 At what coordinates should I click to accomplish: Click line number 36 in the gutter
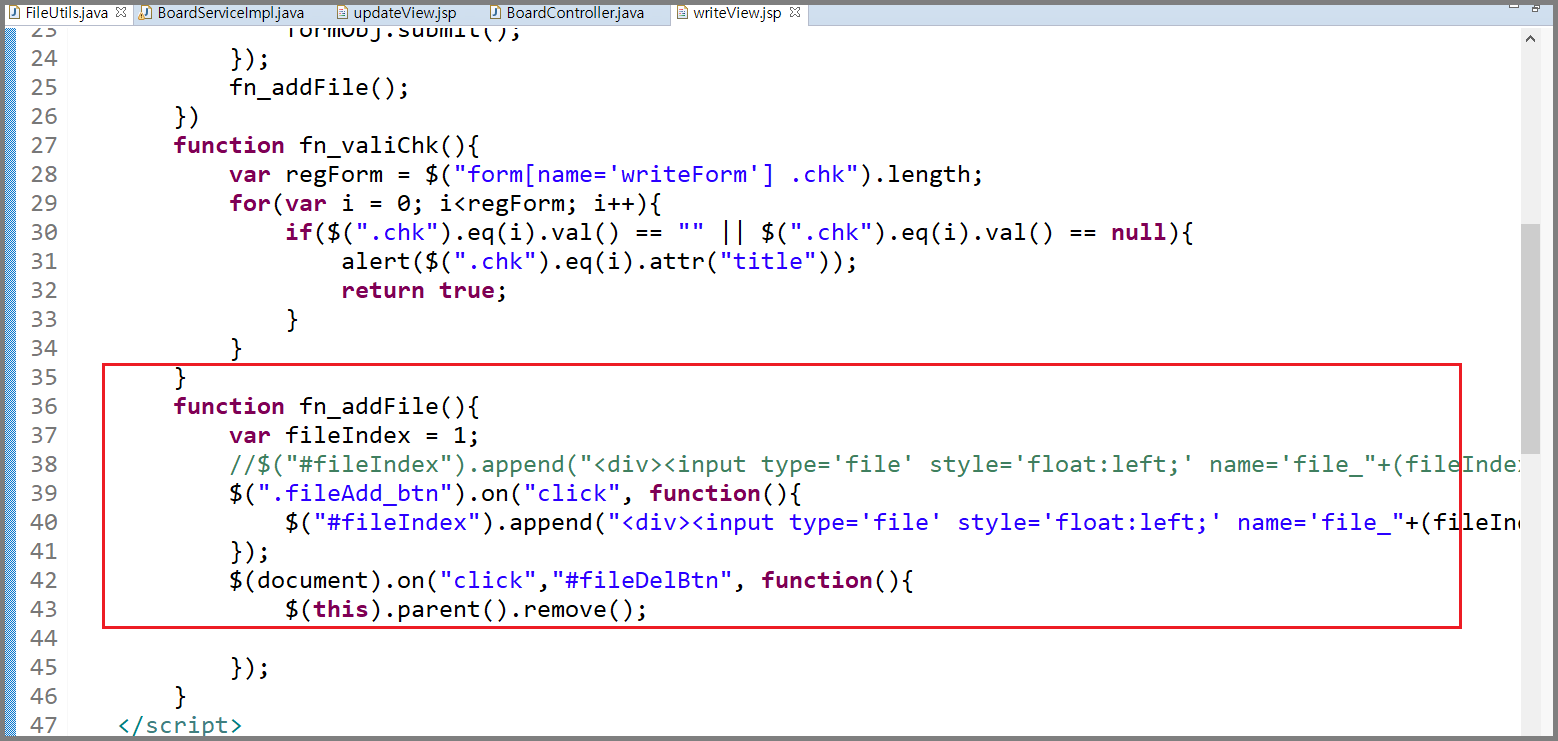coord(43,406)
